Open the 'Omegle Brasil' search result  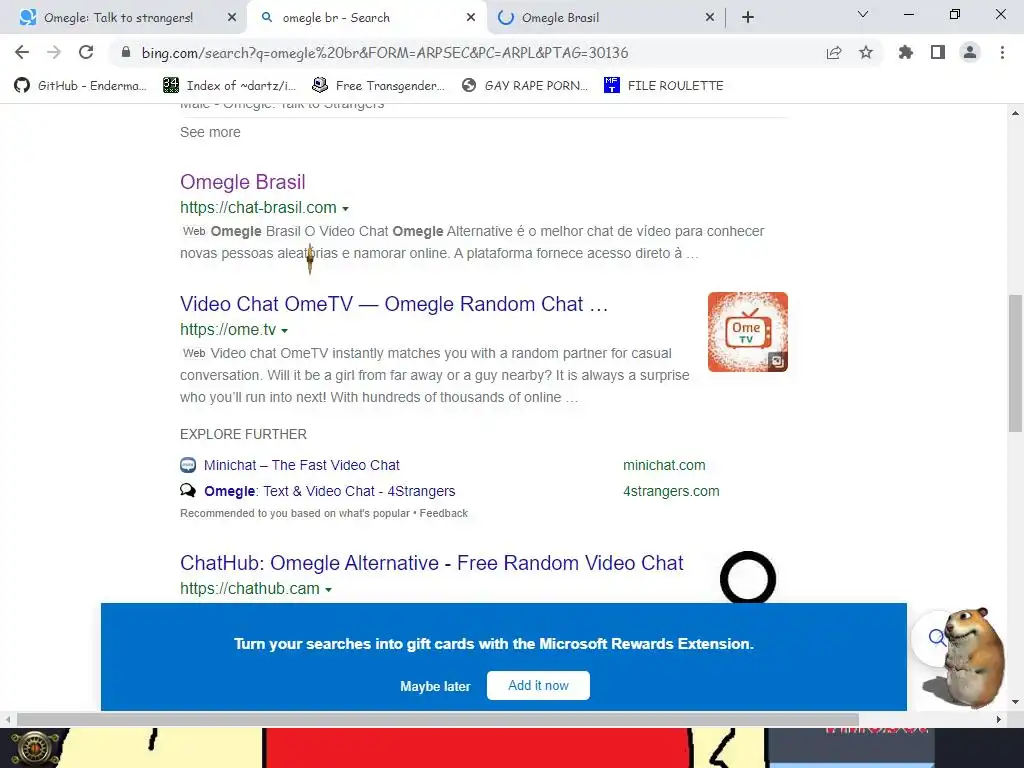243,182
